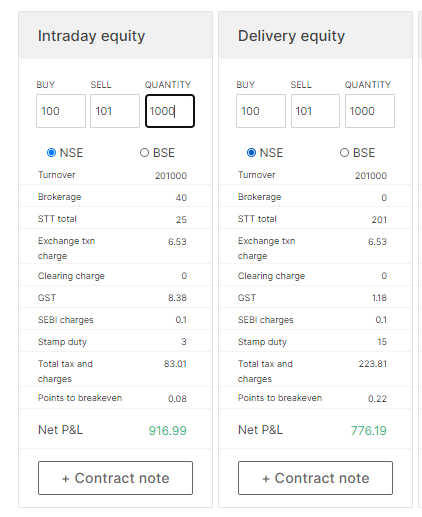422x517 pixels.
Task: Focus Intraday equity QUANTITY field
Action: (170, 111)
